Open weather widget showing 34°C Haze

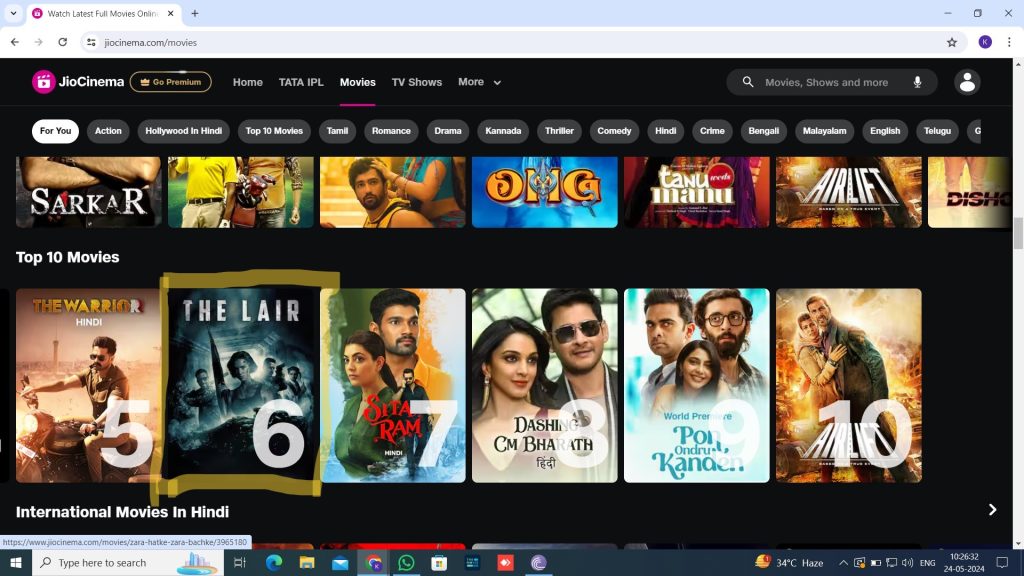[789, 562]
